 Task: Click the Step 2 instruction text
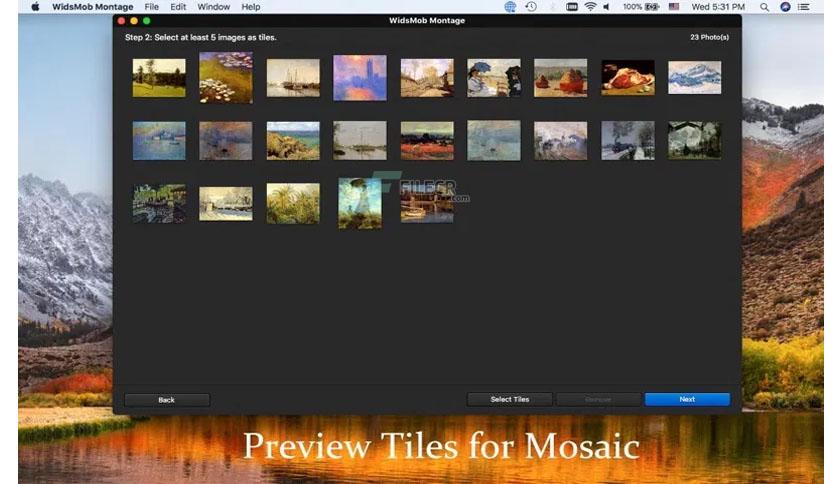200,37
